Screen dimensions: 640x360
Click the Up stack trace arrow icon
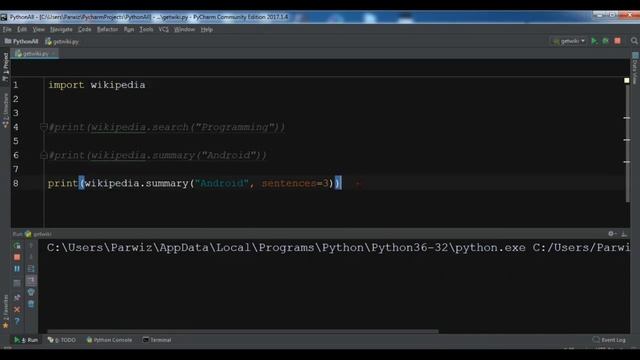pos(31,246)
